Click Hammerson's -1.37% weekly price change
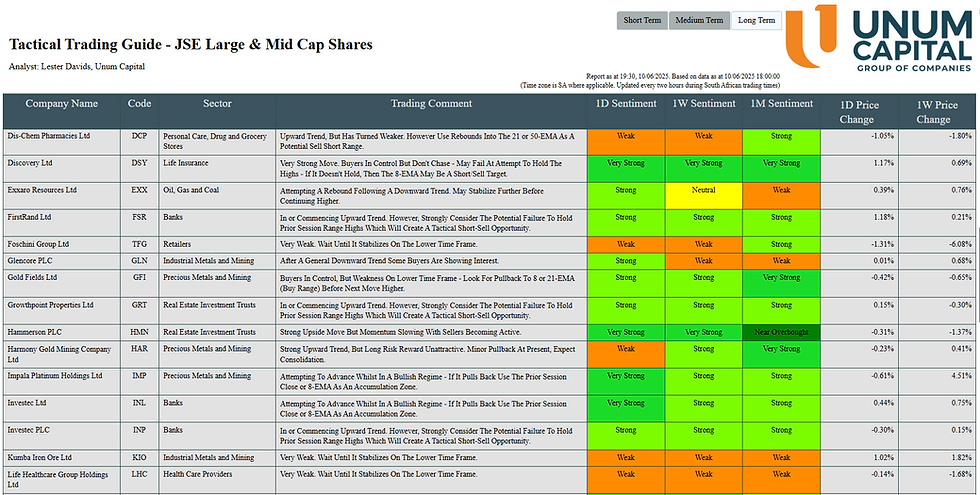 click(x=959, y=332)
